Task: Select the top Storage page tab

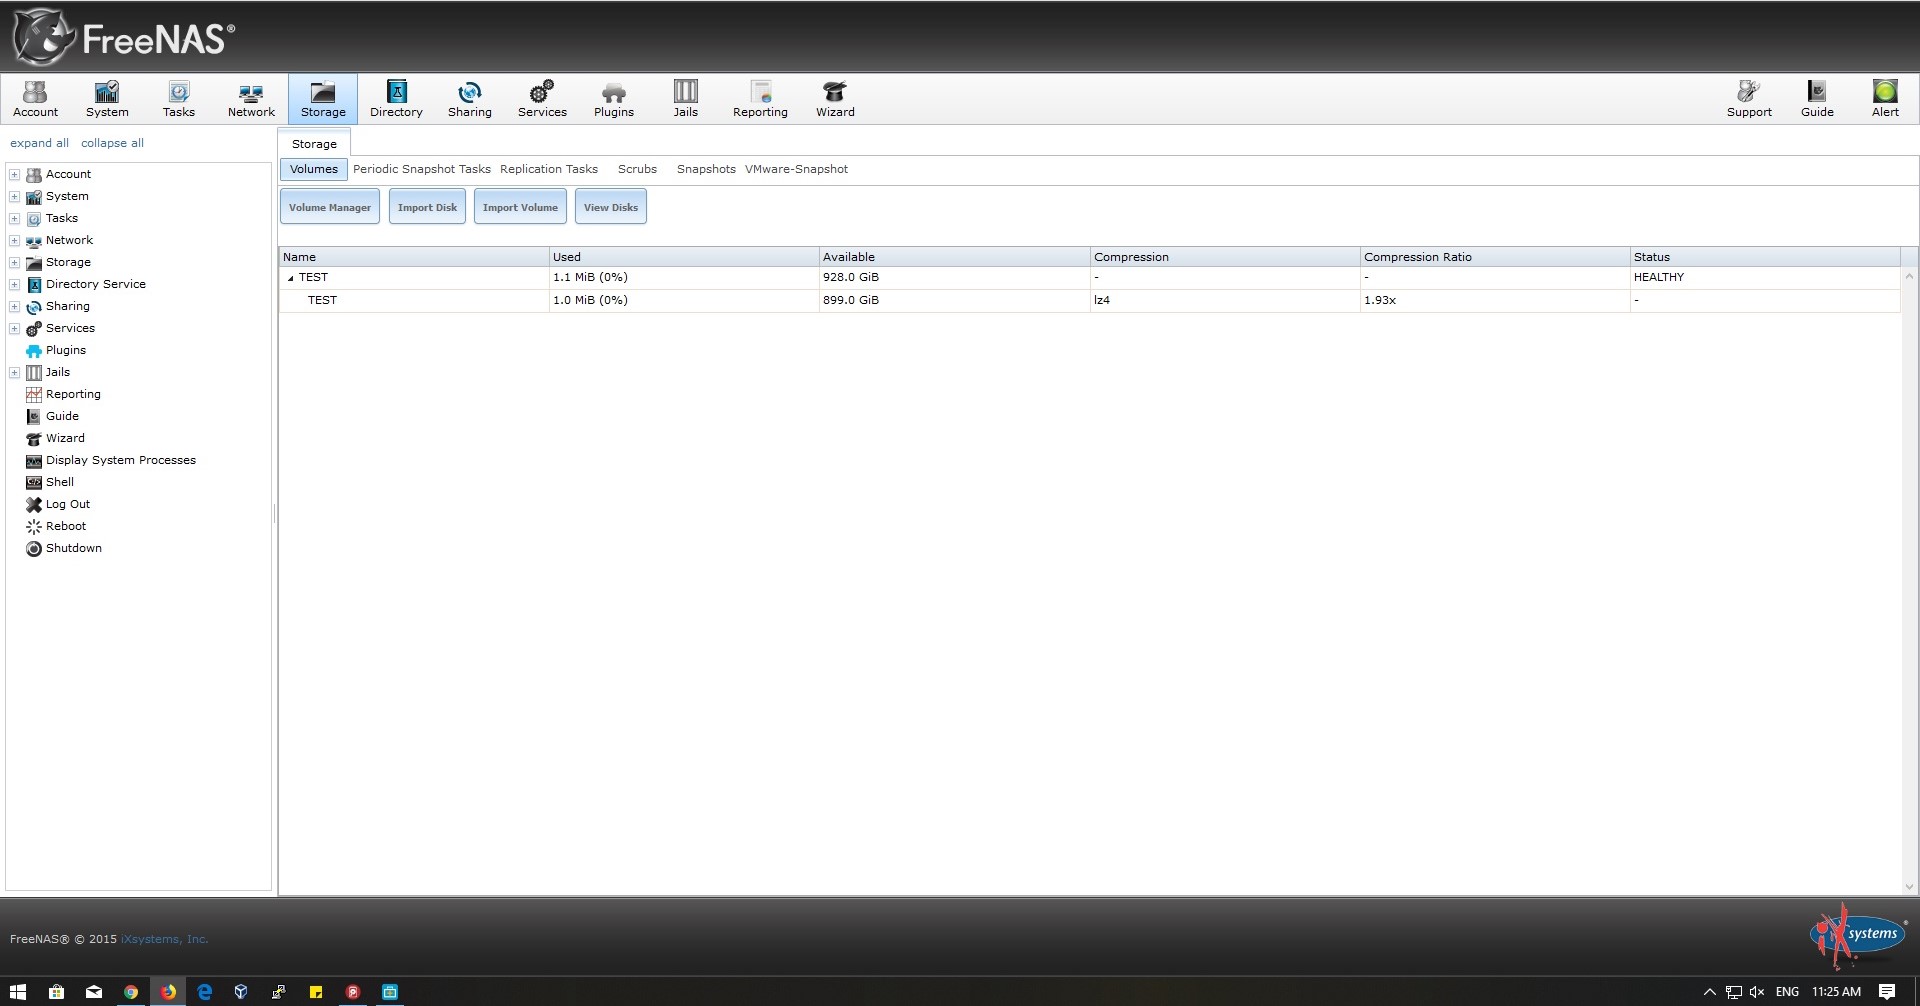Action: pos(314,143)
